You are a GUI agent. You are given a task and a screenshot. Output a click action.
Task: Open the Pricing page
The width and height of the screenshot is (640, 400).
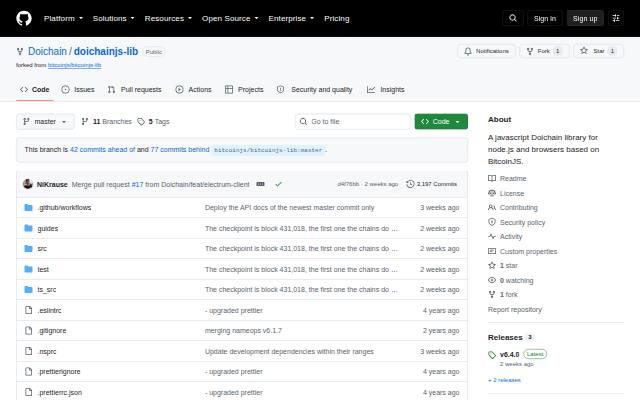tap(337, 18)
